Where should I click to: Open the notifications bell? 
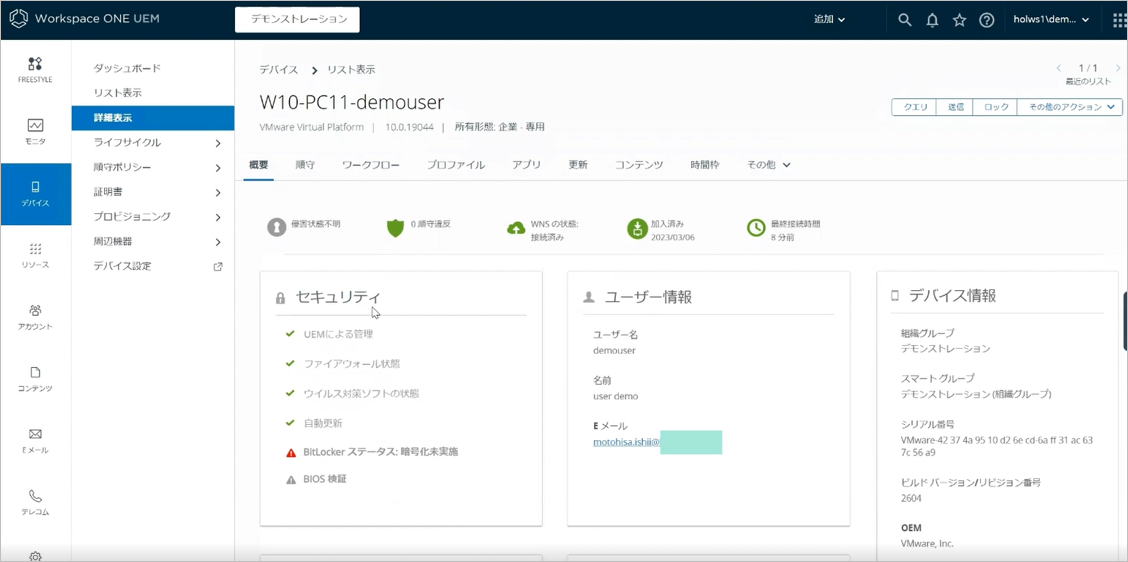[932, 20]
